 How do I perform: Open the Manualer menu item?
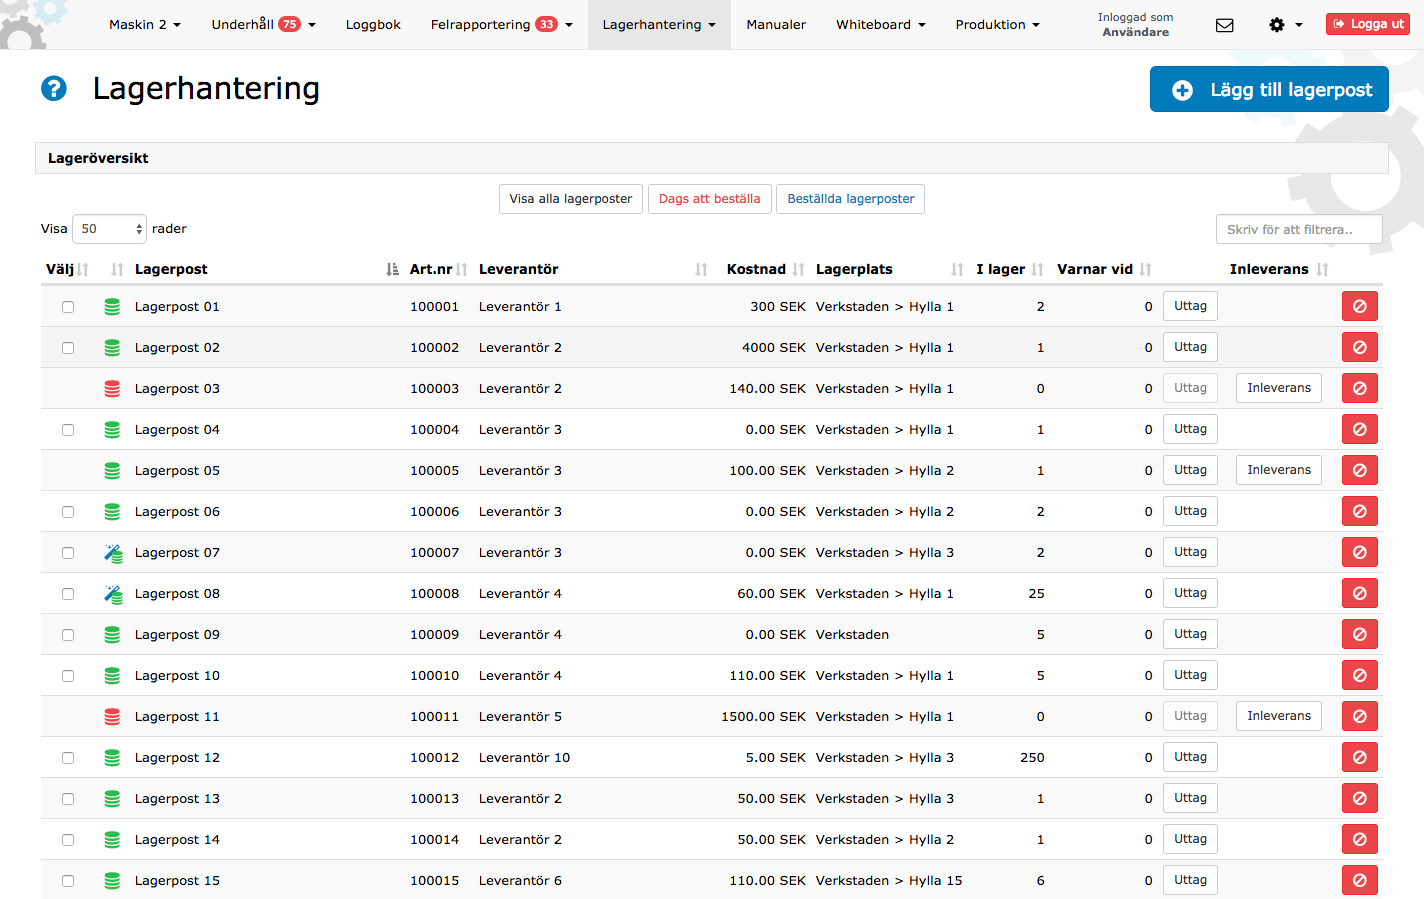point(776,25)
